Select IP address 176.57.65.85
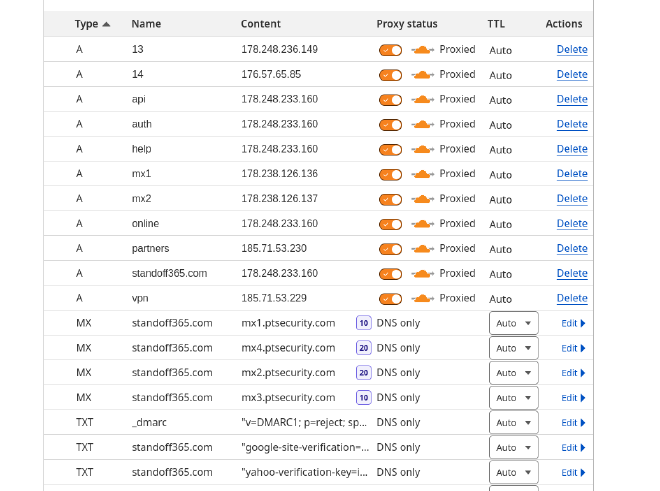Image resolution: width=660 pixels, height=491 pixels. (x=271, y=74)
